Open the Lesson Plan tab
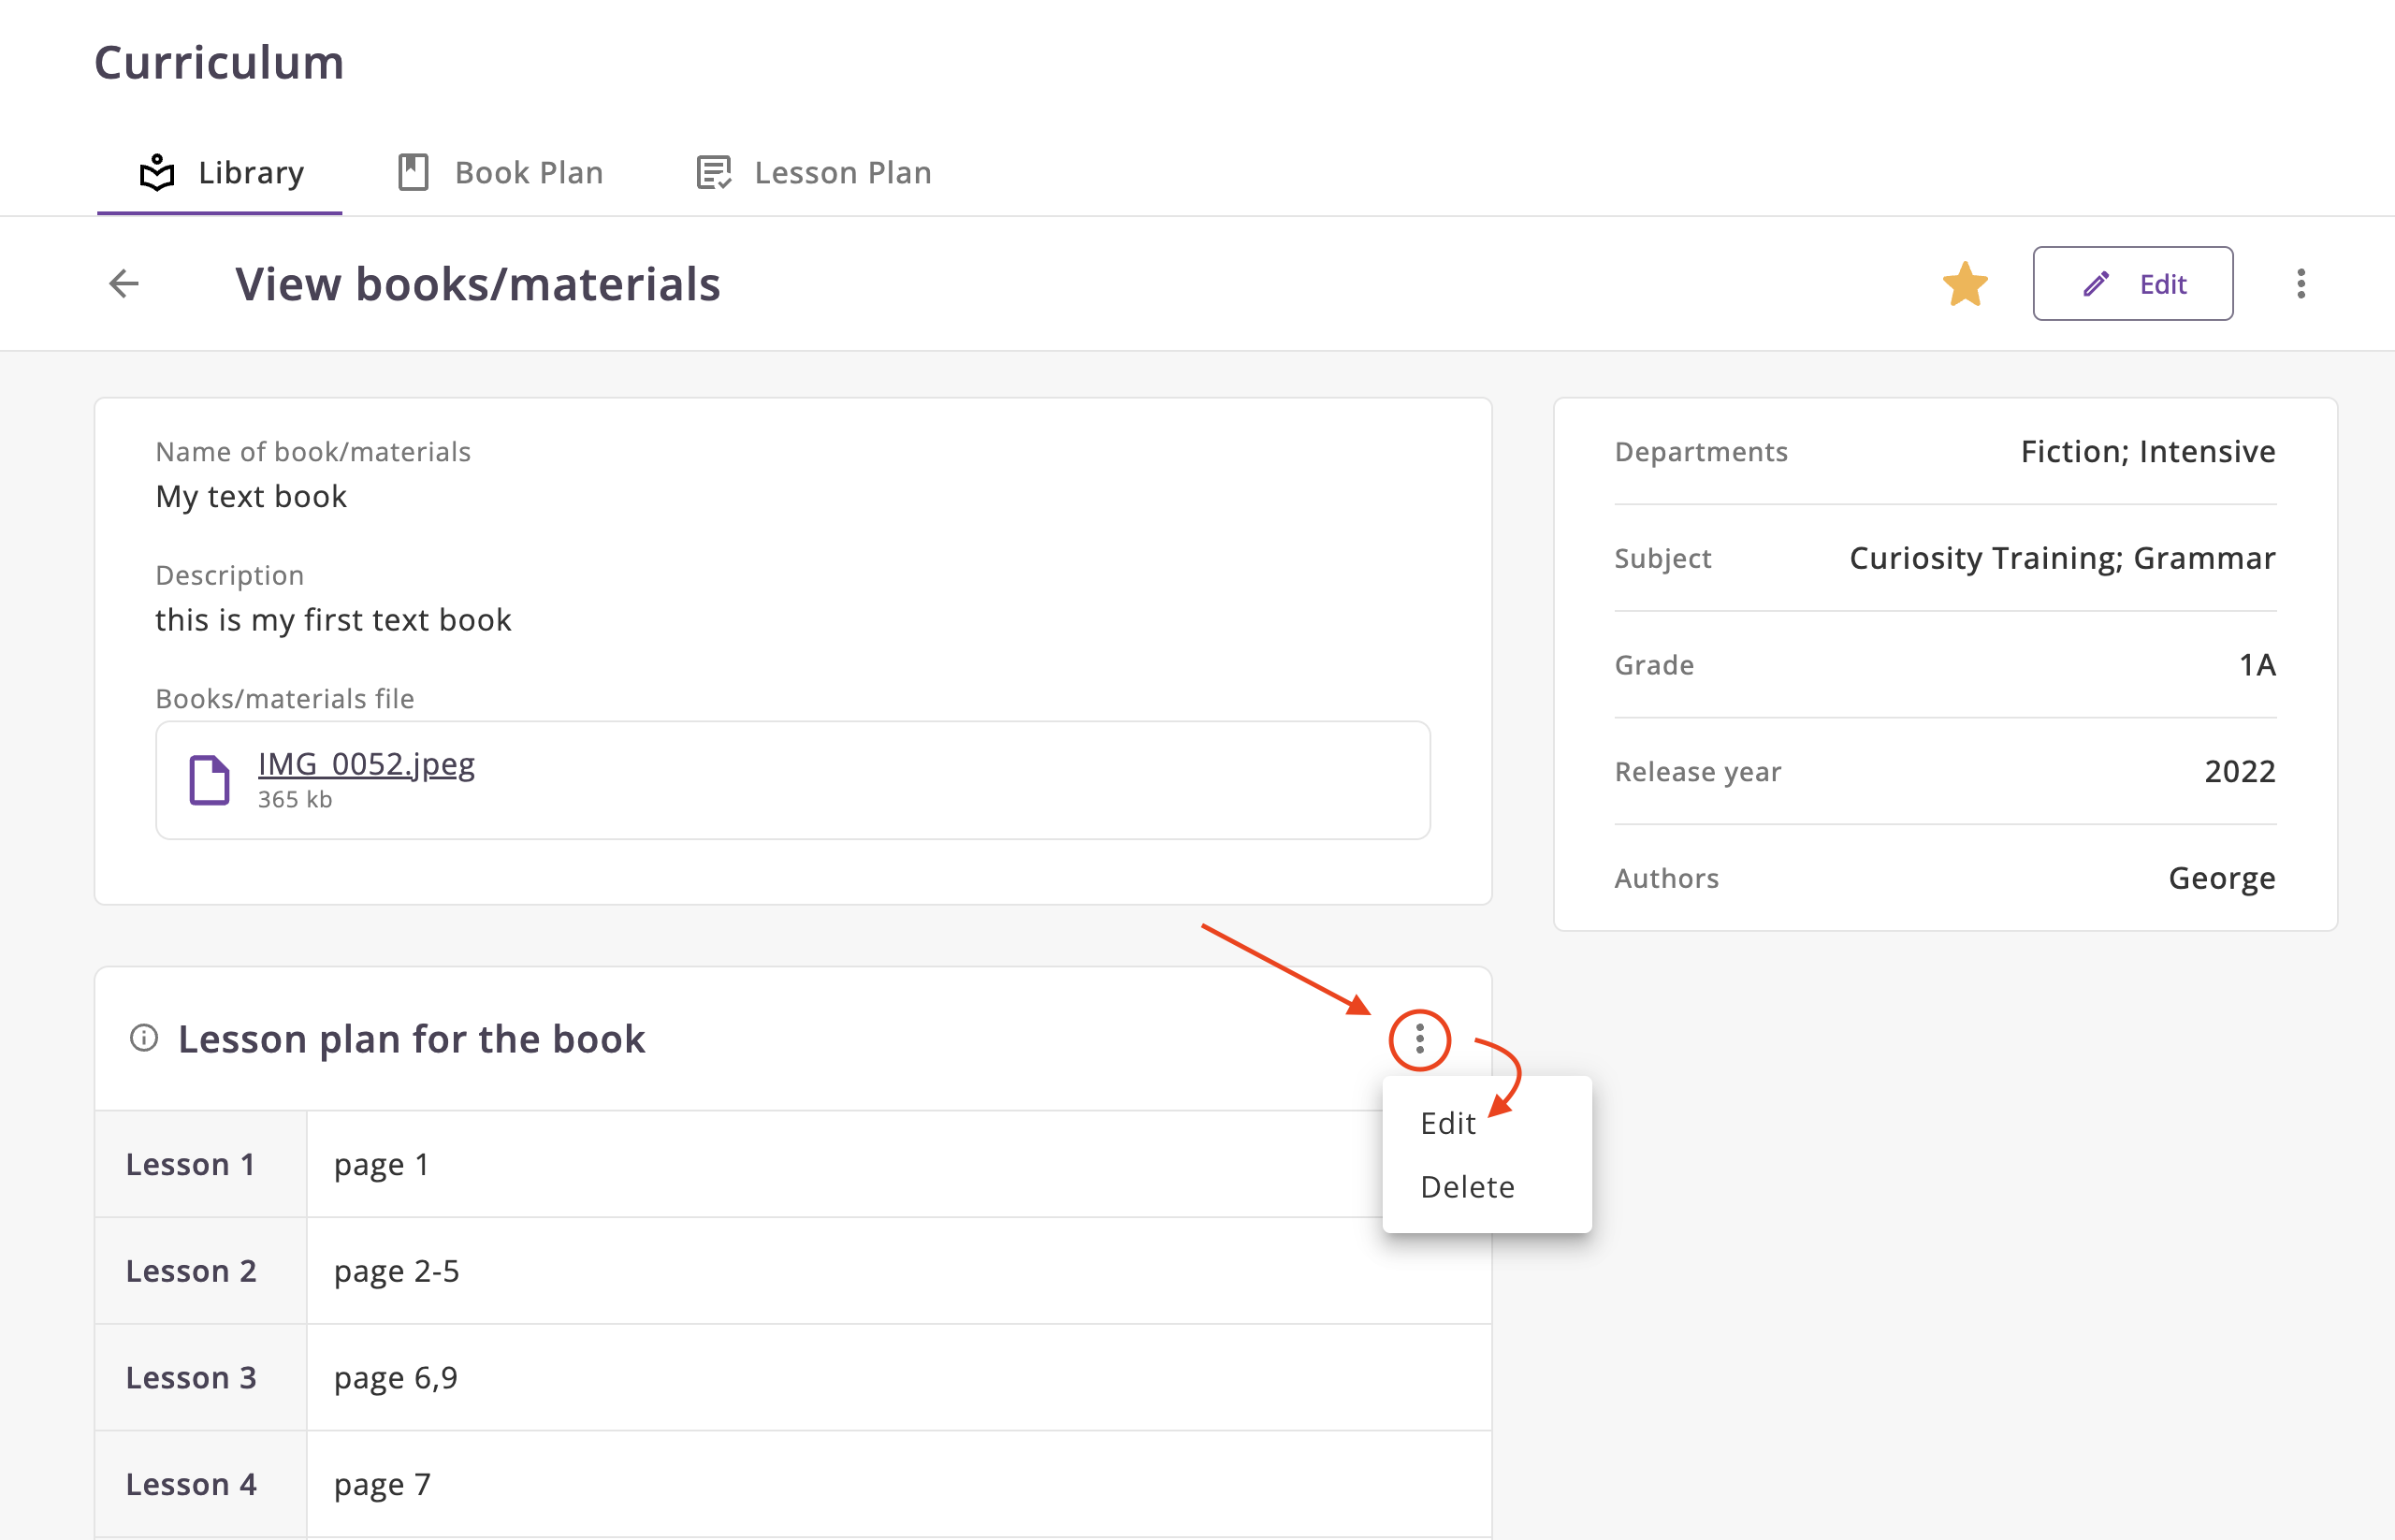Screen dimensions: 2395x1540 tap(813, 173)
